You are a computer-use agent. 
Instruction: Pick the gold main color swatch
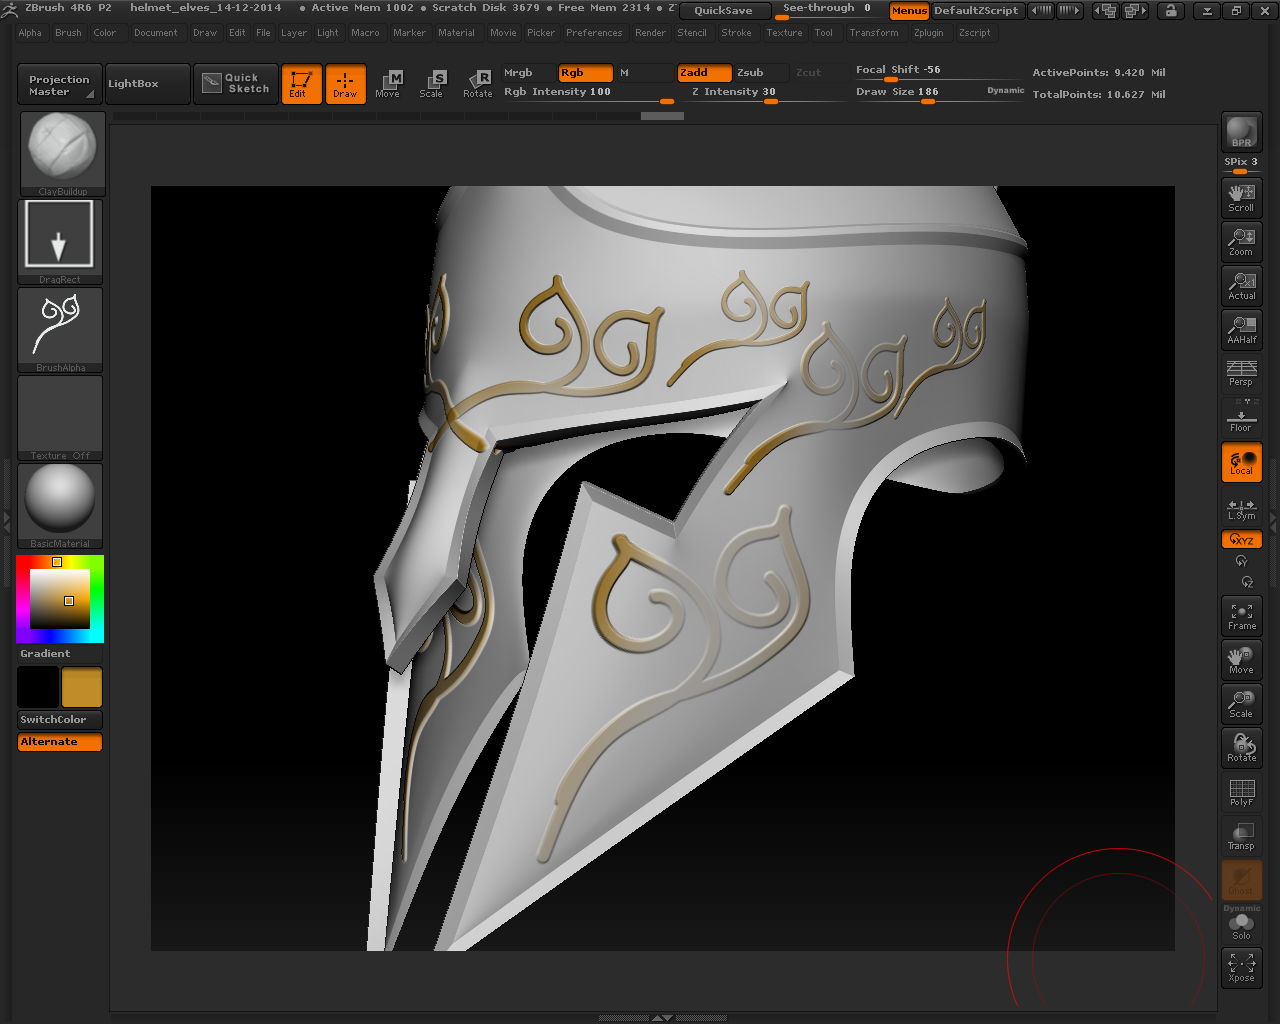82,688
